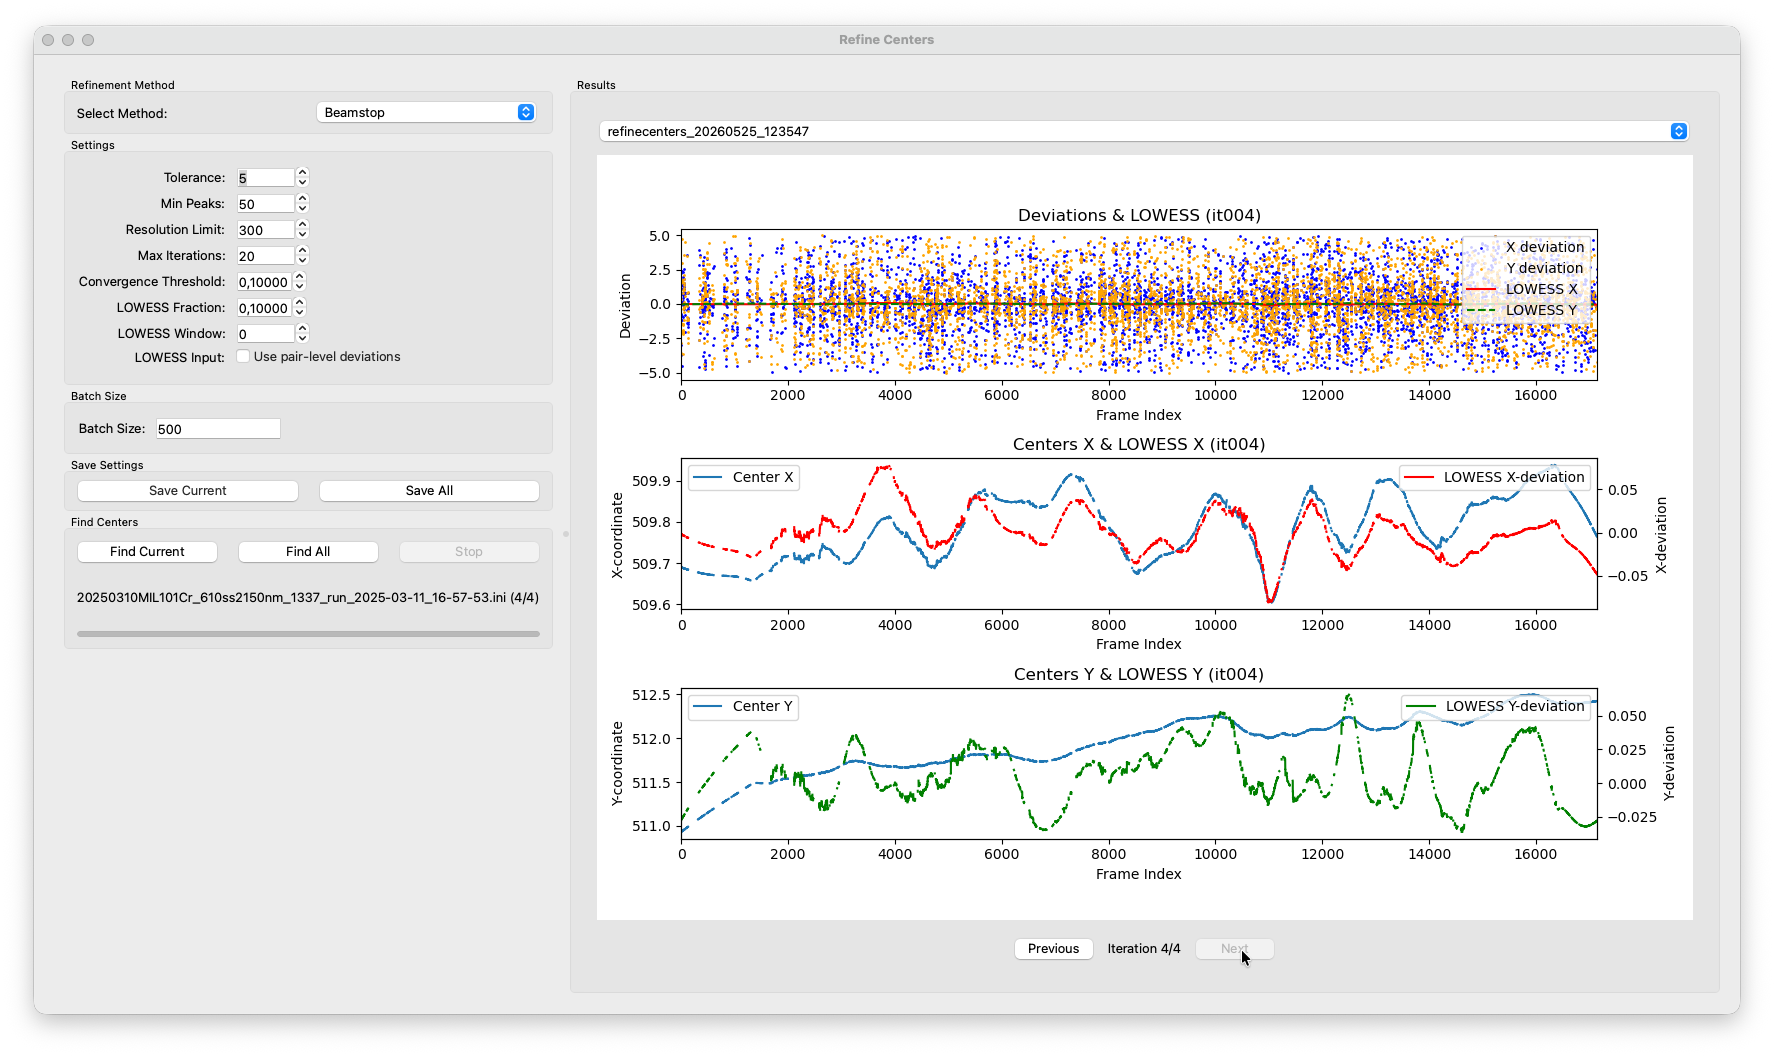The image size is (1774, 1056).
Task: Click the Tolerance input field
Action: (265, 178)
